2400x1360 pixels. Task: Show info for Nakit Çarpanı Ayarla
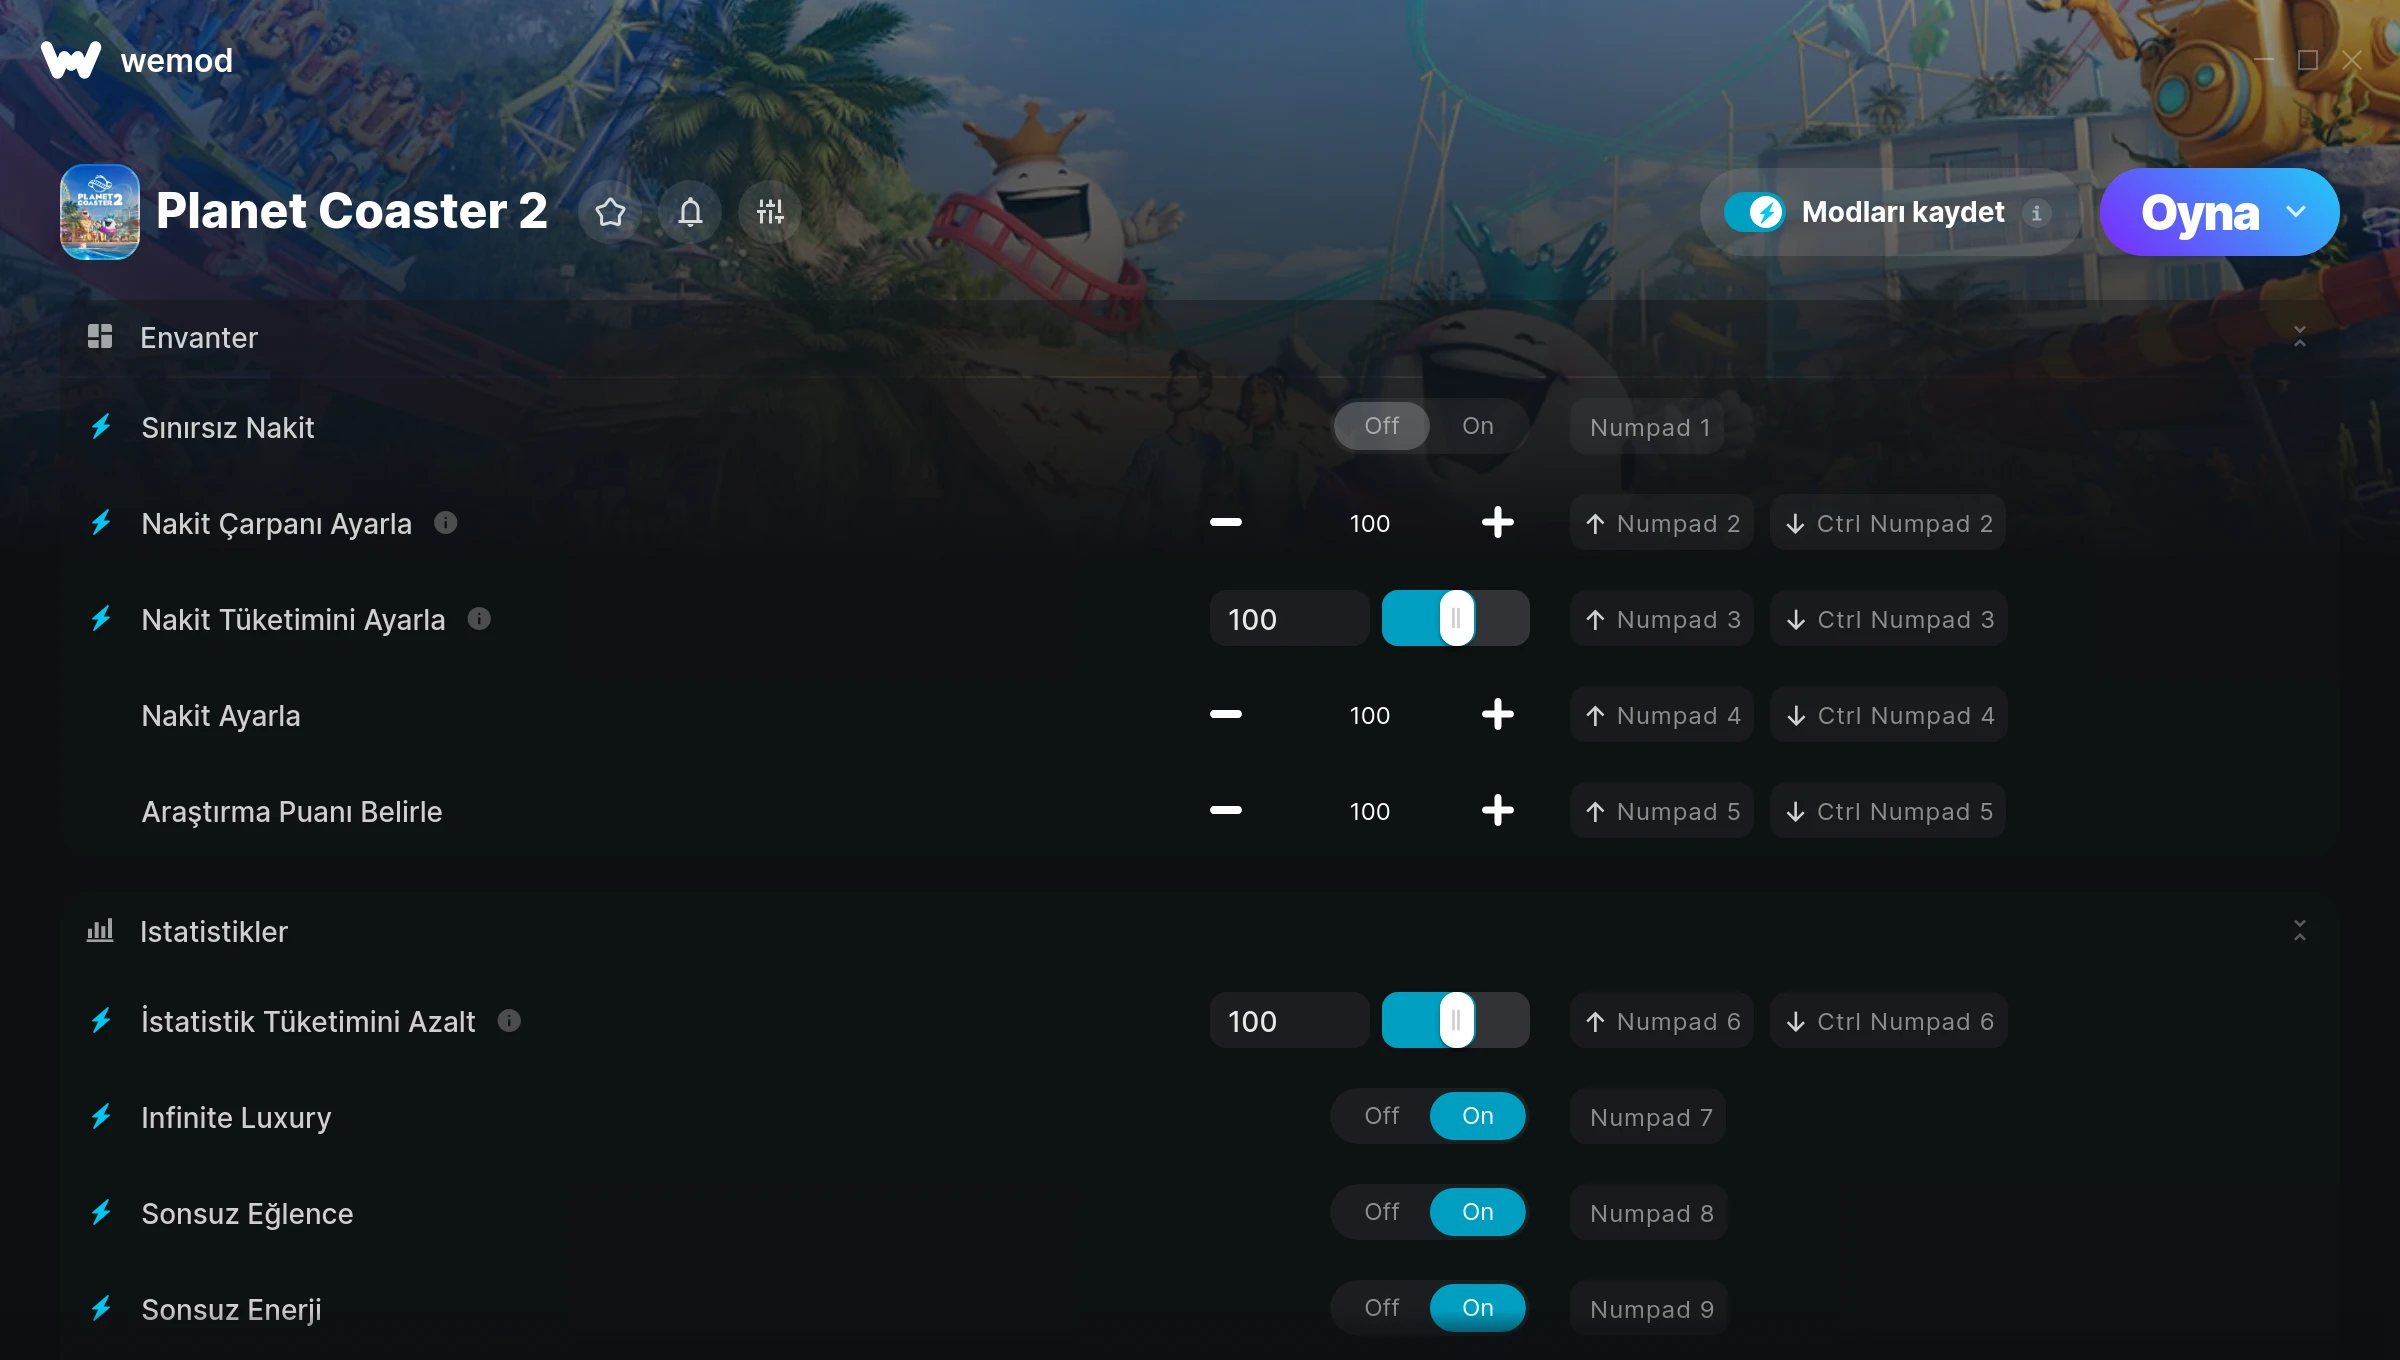pos(446,523)
